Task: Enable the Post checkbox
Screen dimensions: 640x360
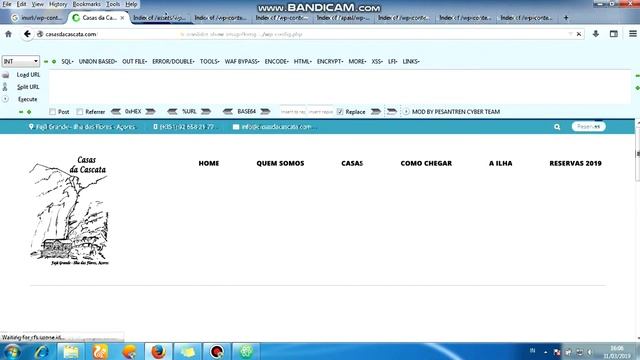Action: [x=52, y=111]
